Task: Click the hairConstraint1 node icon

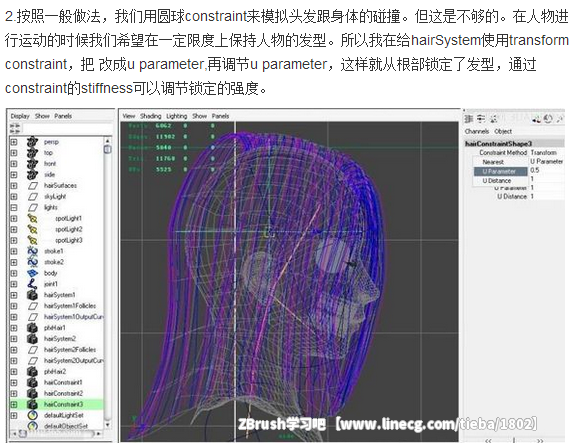Action: click(33, 382)
